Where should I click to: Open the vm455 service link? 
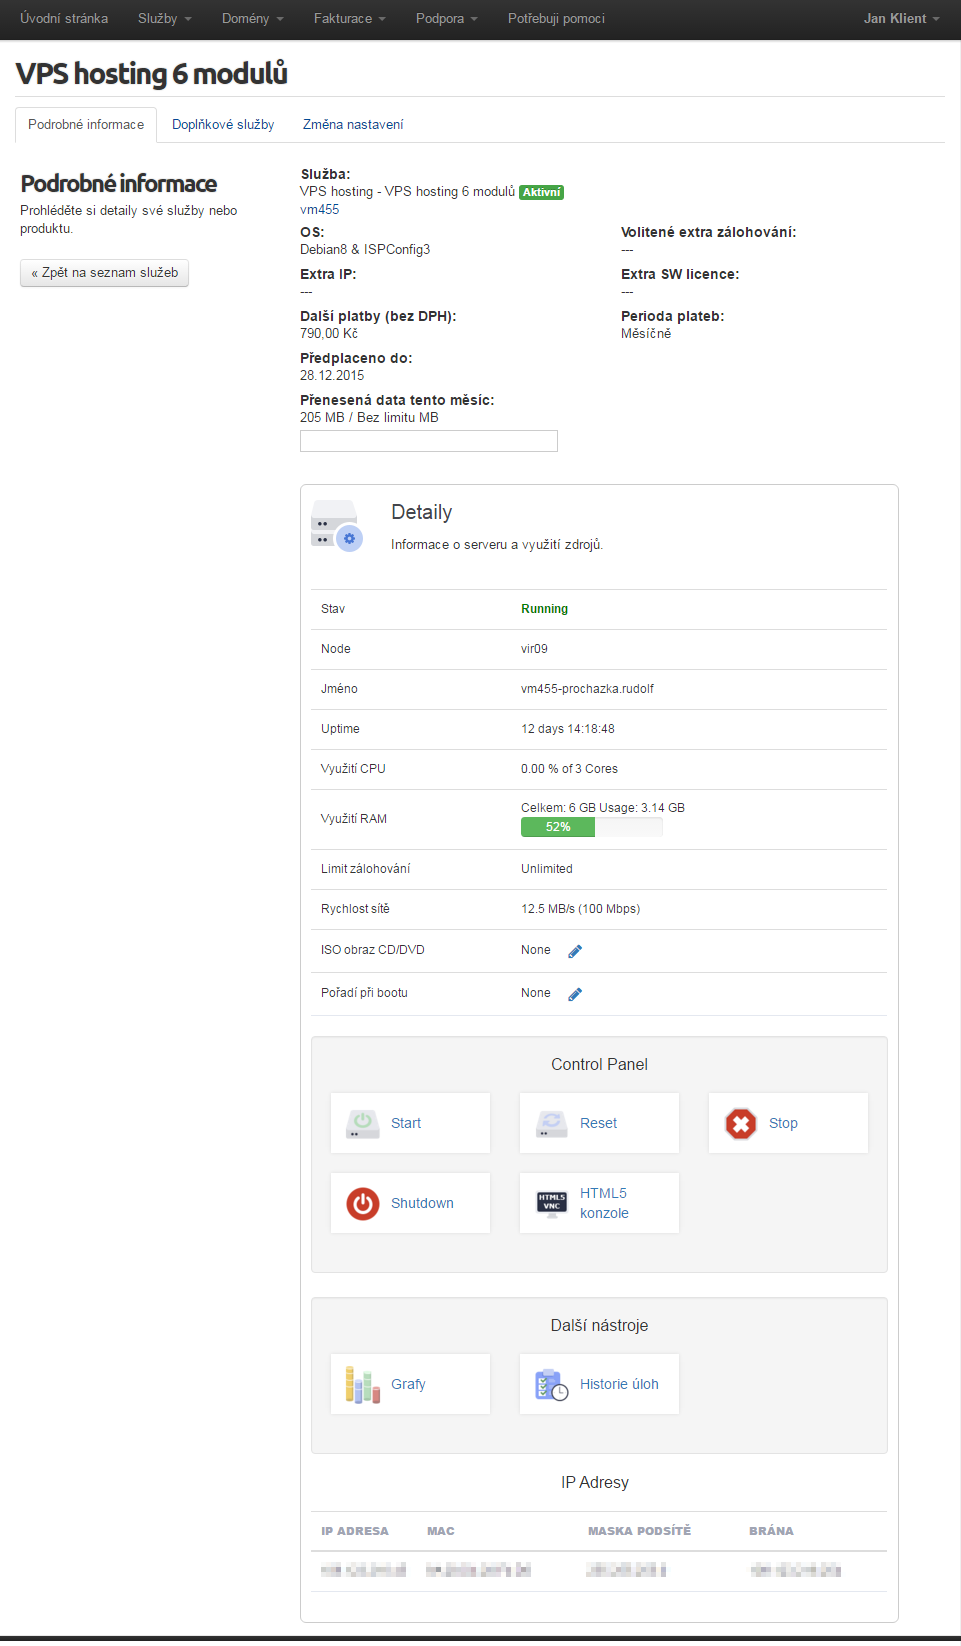tap(319, 210)
